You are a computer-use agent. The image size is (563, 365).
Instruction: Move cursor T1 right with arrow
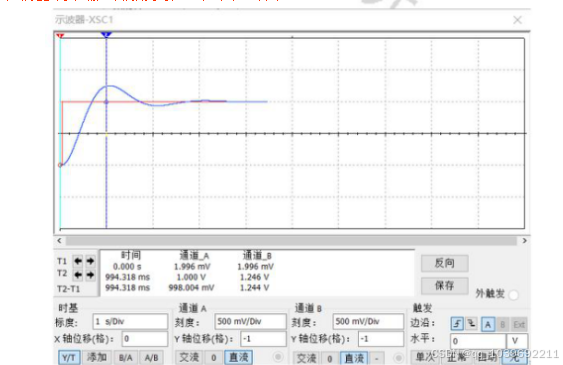[90, 261]
